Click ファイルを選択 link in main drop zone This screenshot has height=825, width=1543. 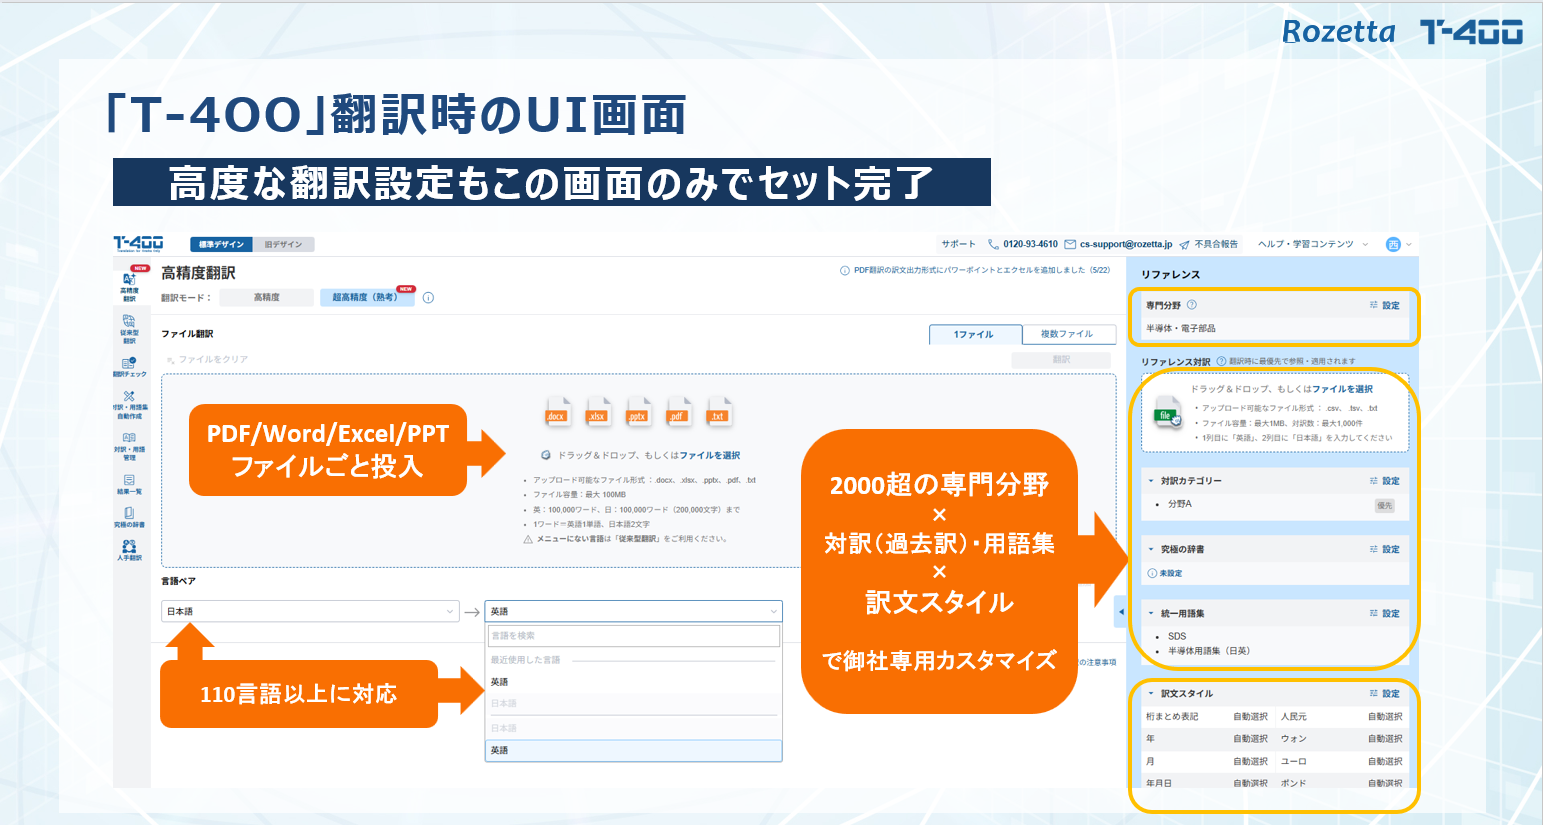tap(710, 455)
